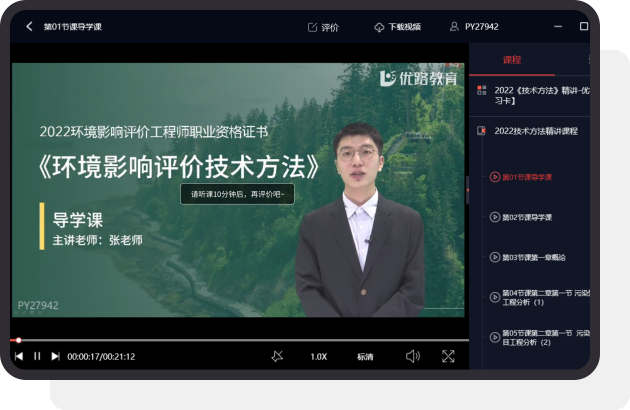Switch to the 课程 tab
The image size is (630, 410).
512,60
